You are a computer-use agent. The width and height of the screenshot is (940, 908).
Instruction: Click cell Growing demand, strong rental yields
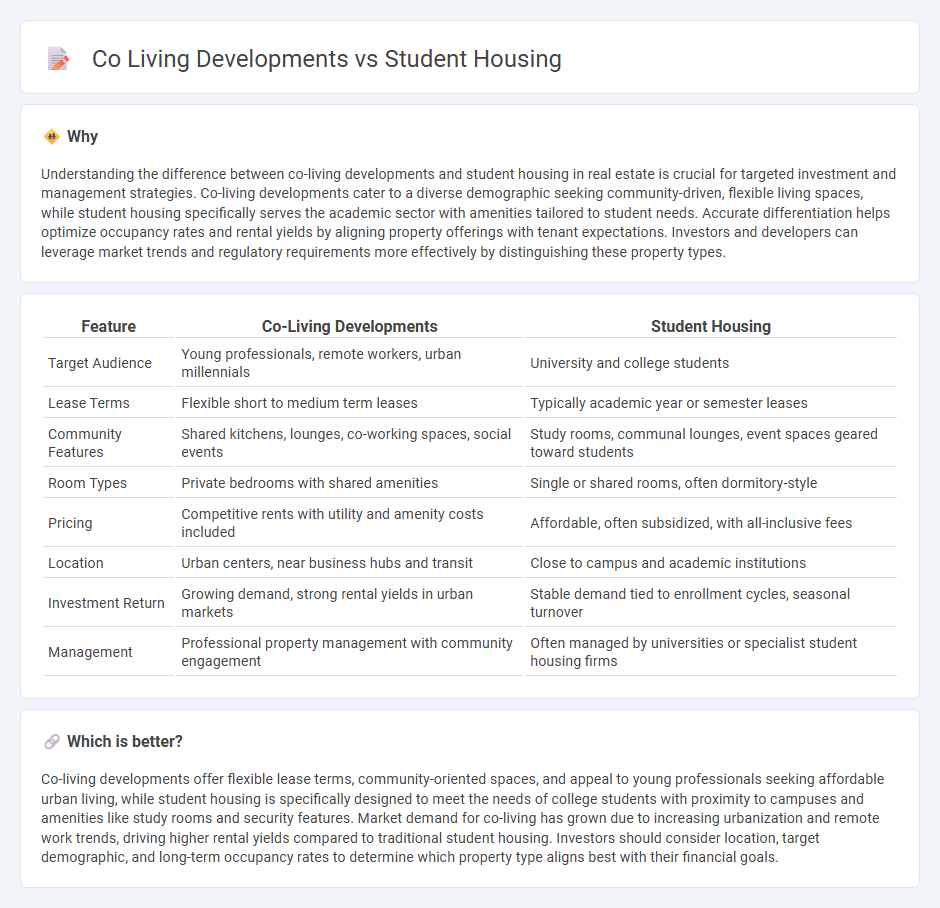(x=350, y=603)
